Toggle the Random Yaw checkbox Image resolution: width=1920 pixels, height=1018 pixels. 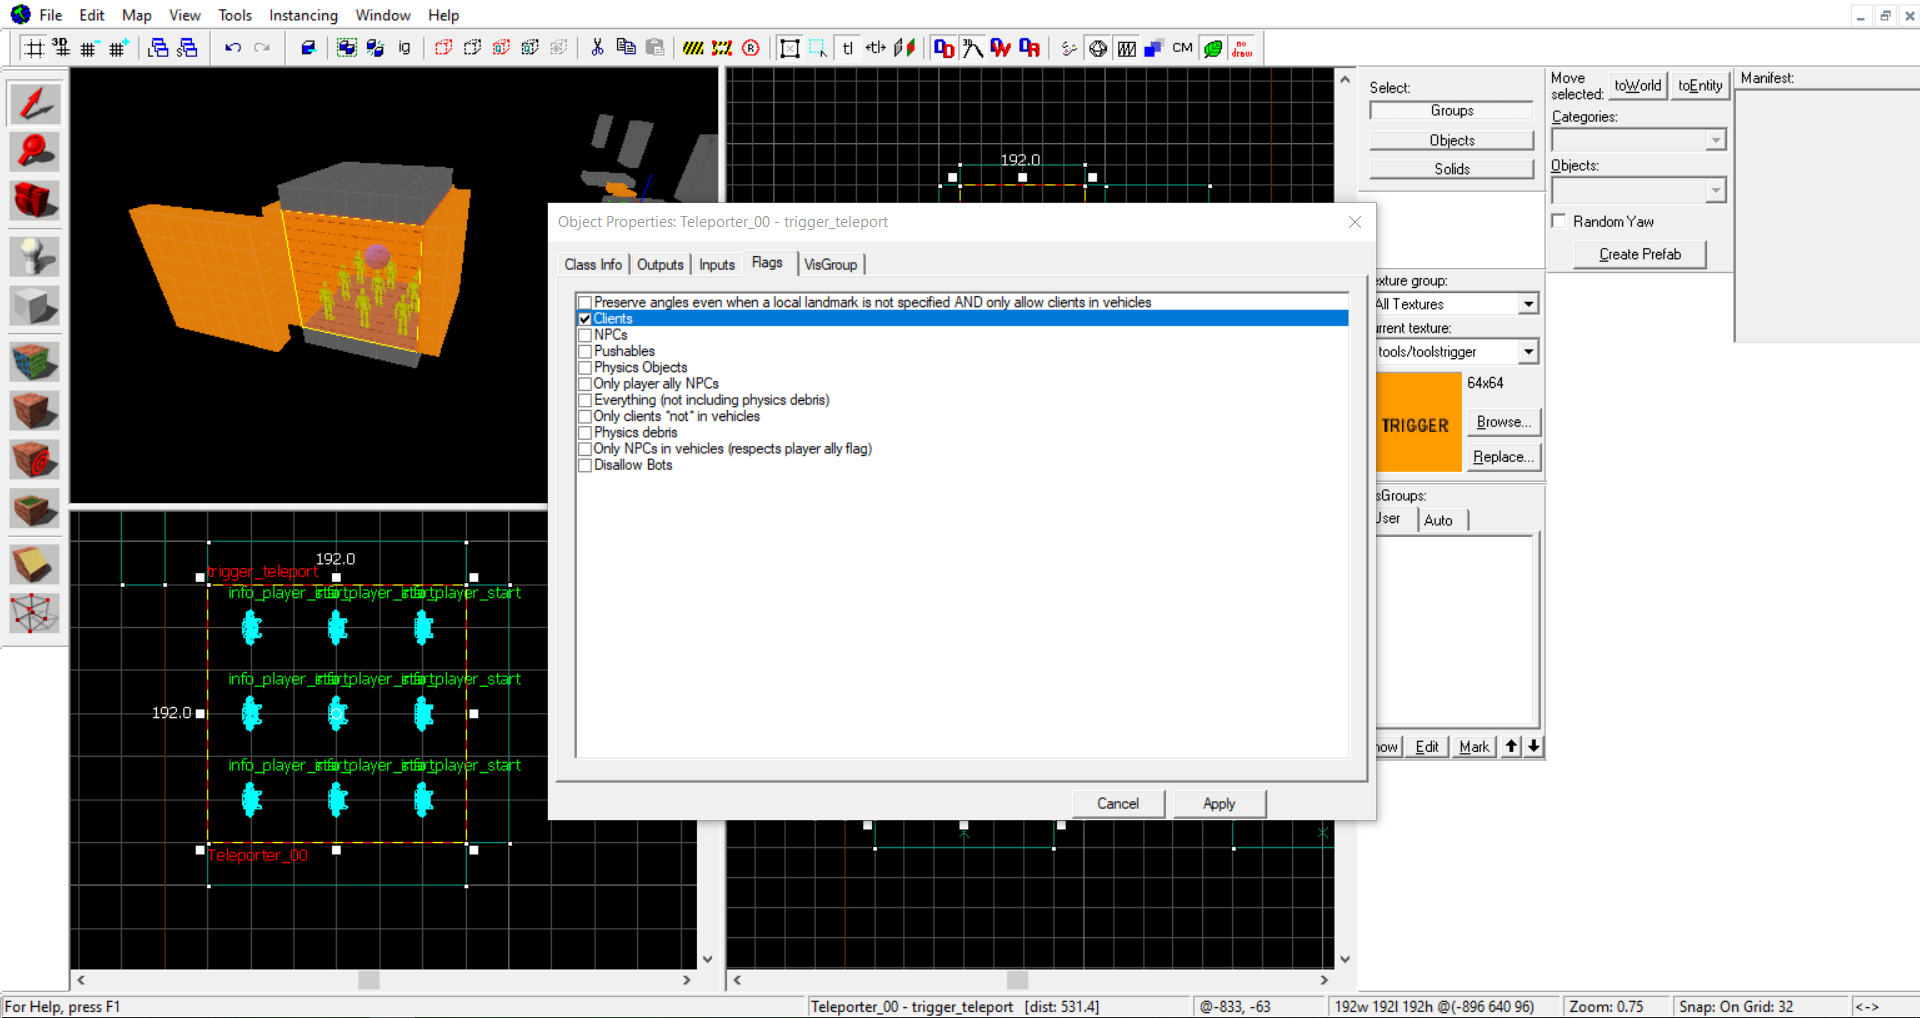pos(1558,221)
